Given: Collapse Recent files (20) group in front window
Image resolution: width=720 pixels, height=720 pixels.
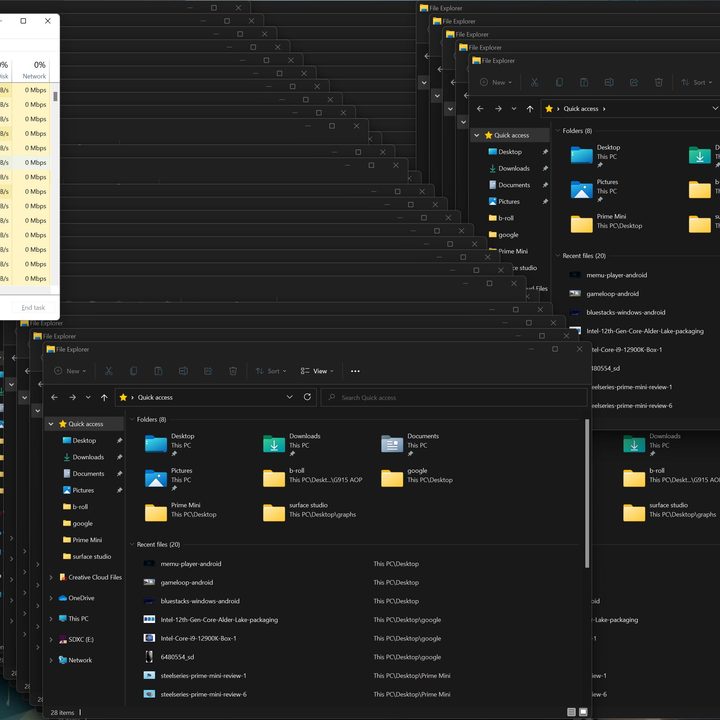Looking at the screenshot, I should (132, 544).
